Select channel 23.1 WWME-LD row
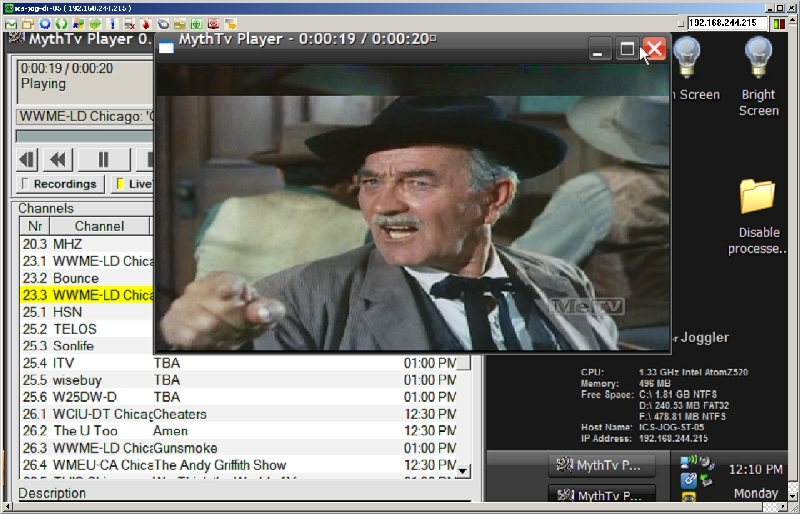 pos(87,261)
